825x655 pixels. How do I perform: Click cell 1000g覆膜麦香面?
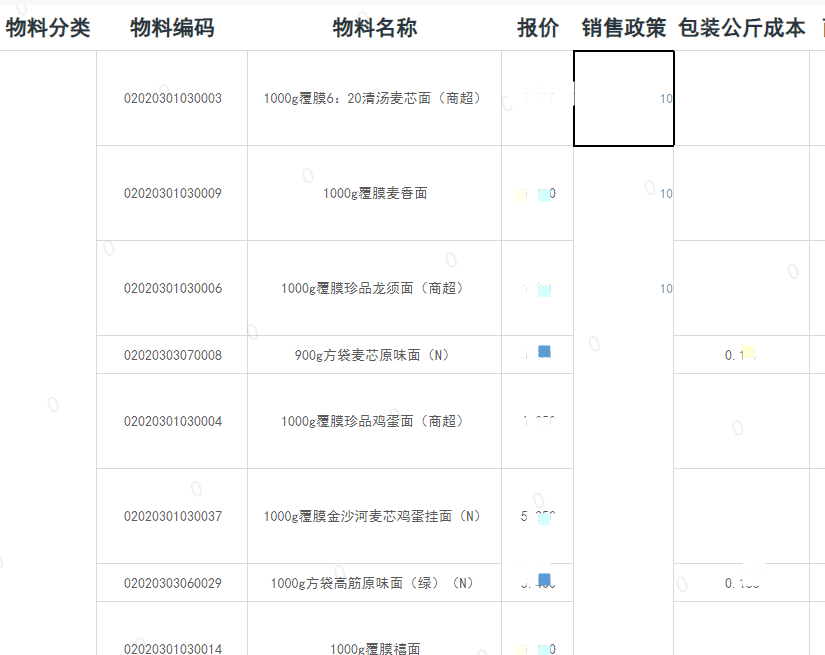pos(375,194)
